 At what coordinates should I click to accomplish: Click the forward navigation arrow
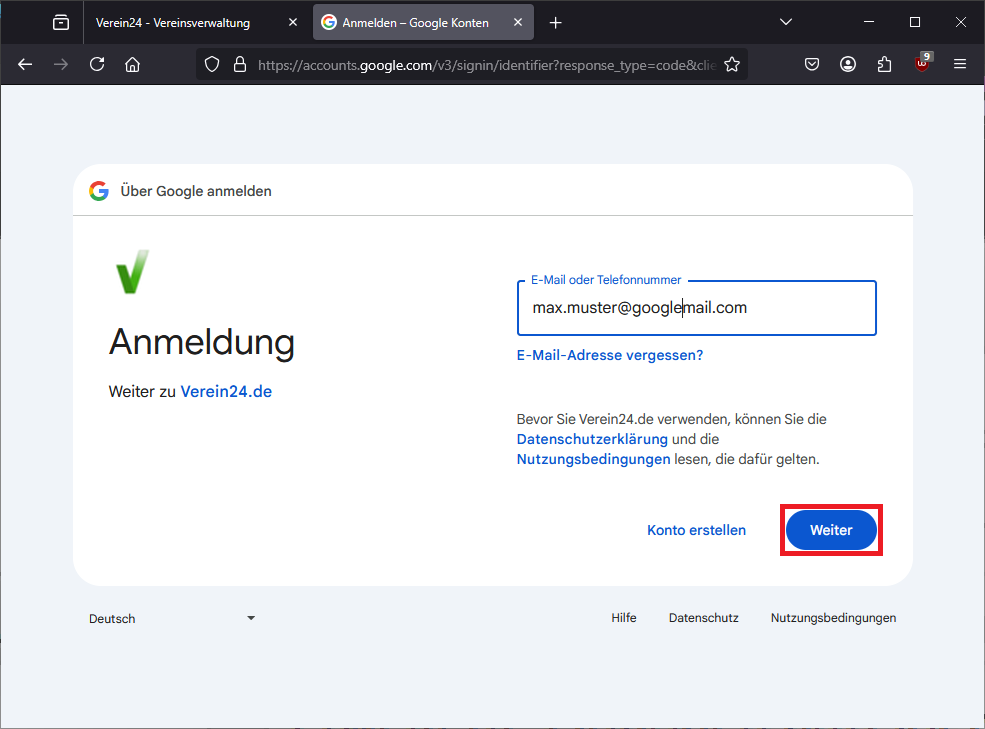tap(61, 64)
